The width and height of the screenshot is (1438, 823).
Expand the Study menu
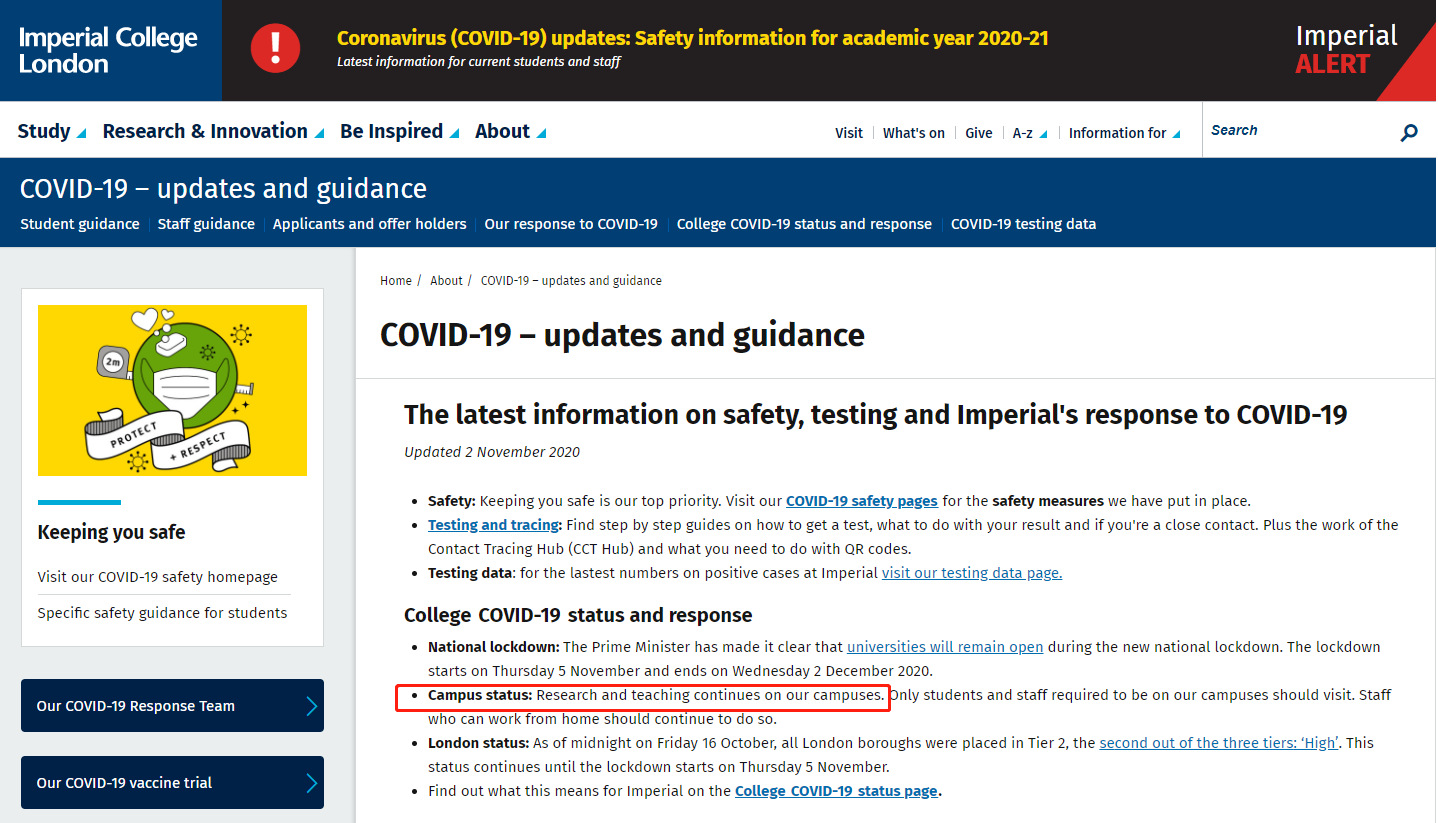[x=52, y=131]
